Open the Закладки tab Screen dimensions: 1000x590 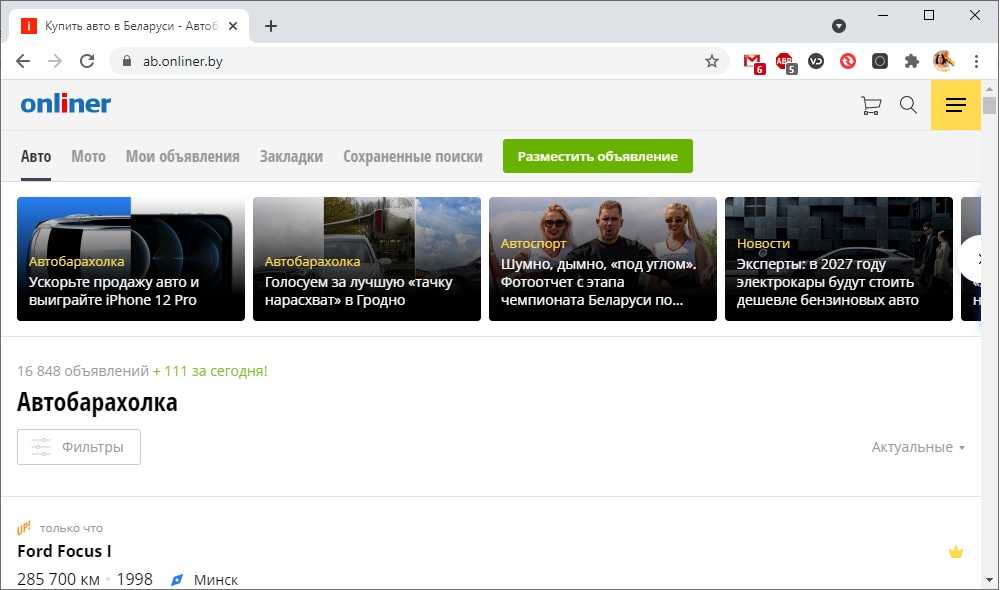click(291, 156)
